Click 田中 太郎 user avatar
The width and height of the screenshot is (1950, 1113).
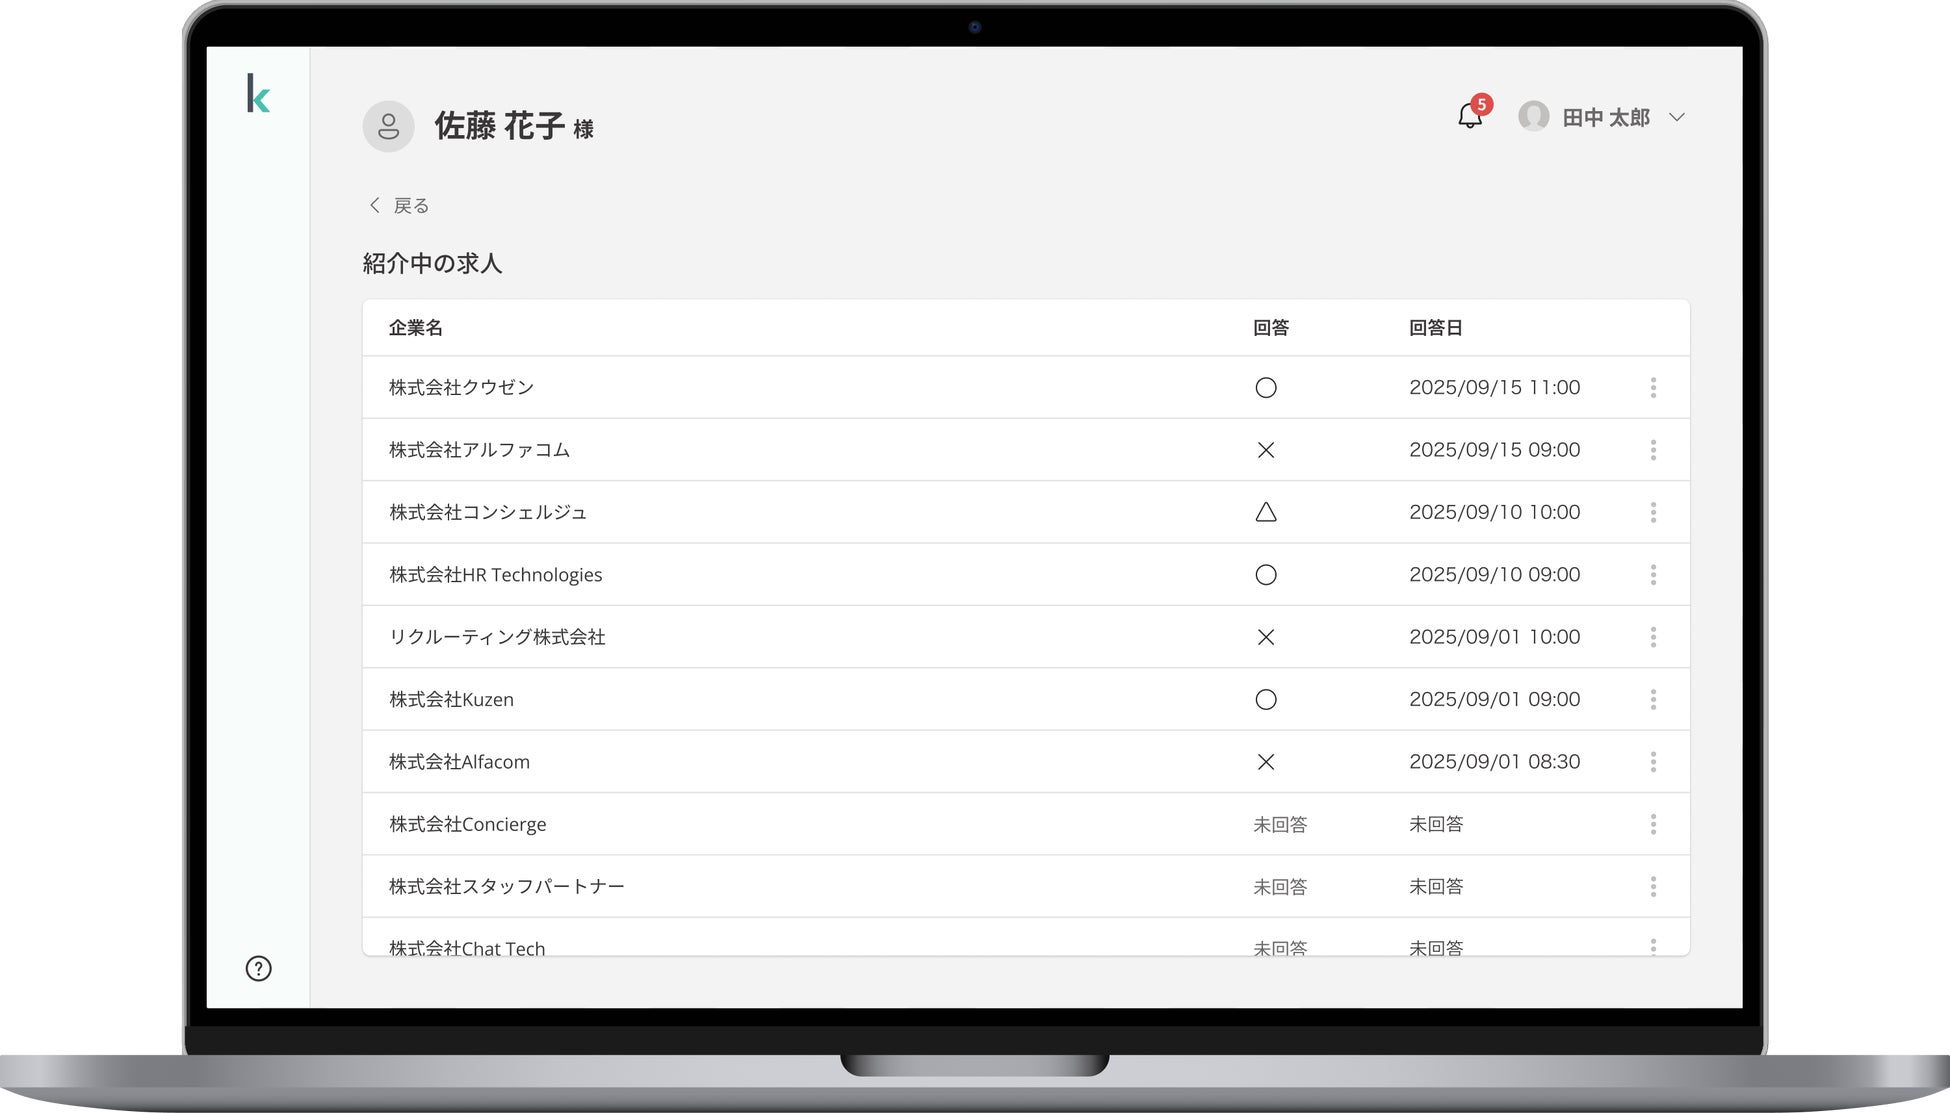point(1533,117)
